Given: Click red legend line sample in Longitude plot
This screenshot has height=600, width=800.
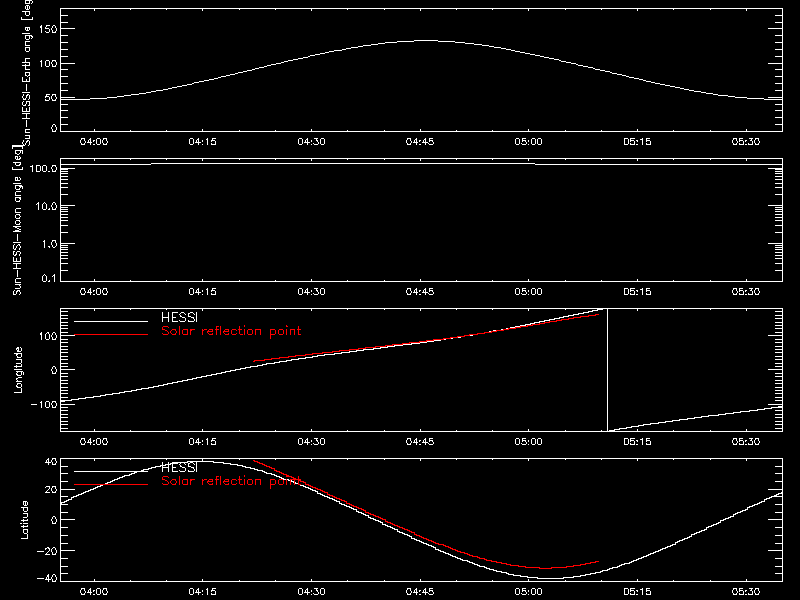Looking at the screenshot, I should (x=111, y=335).
